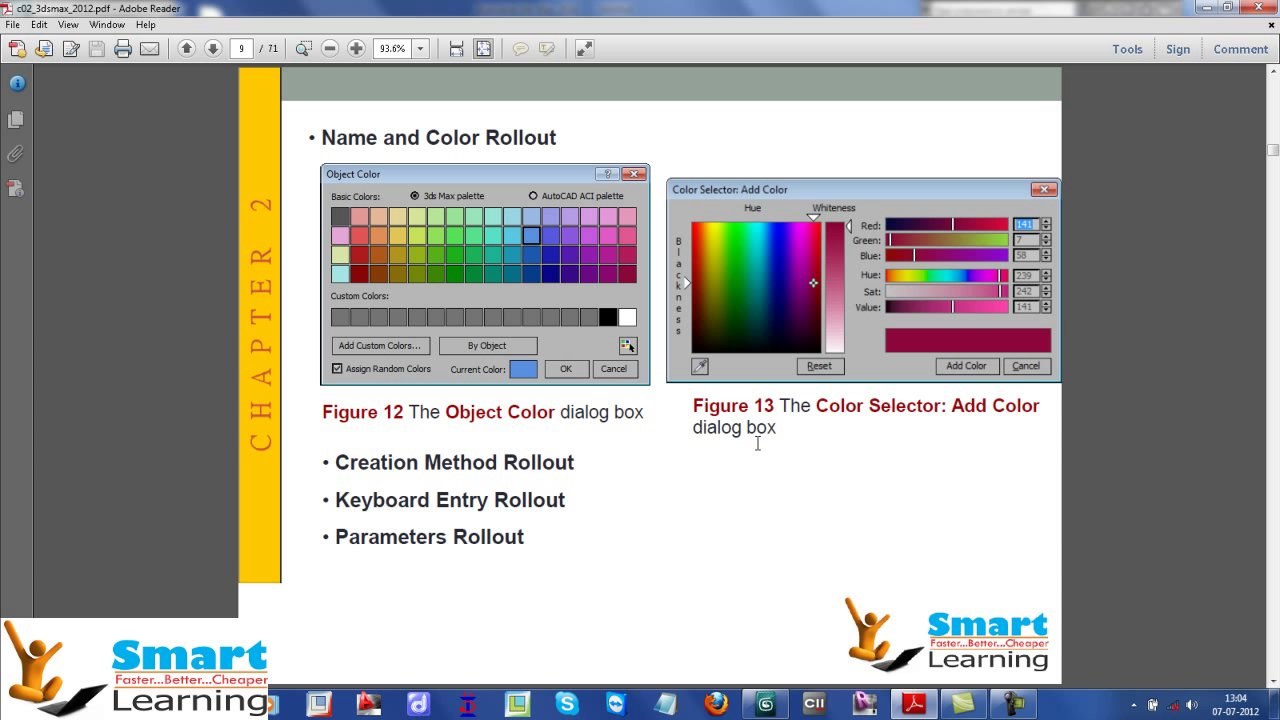This screenshot has width=1280, height=720.
Task: Click the By Object button
Action: pyautogui.click(x=487, y=346)
